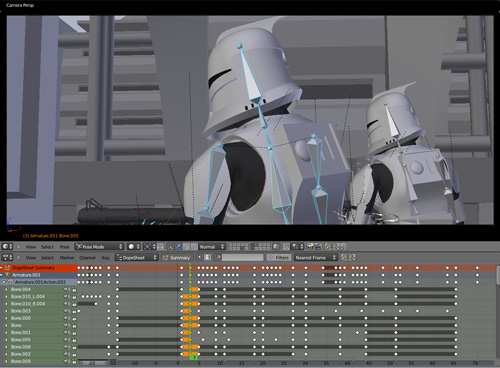Select the Bone.006 channel name
The image size is (500, 368).
pyautogui.click(x=21, y=347)
